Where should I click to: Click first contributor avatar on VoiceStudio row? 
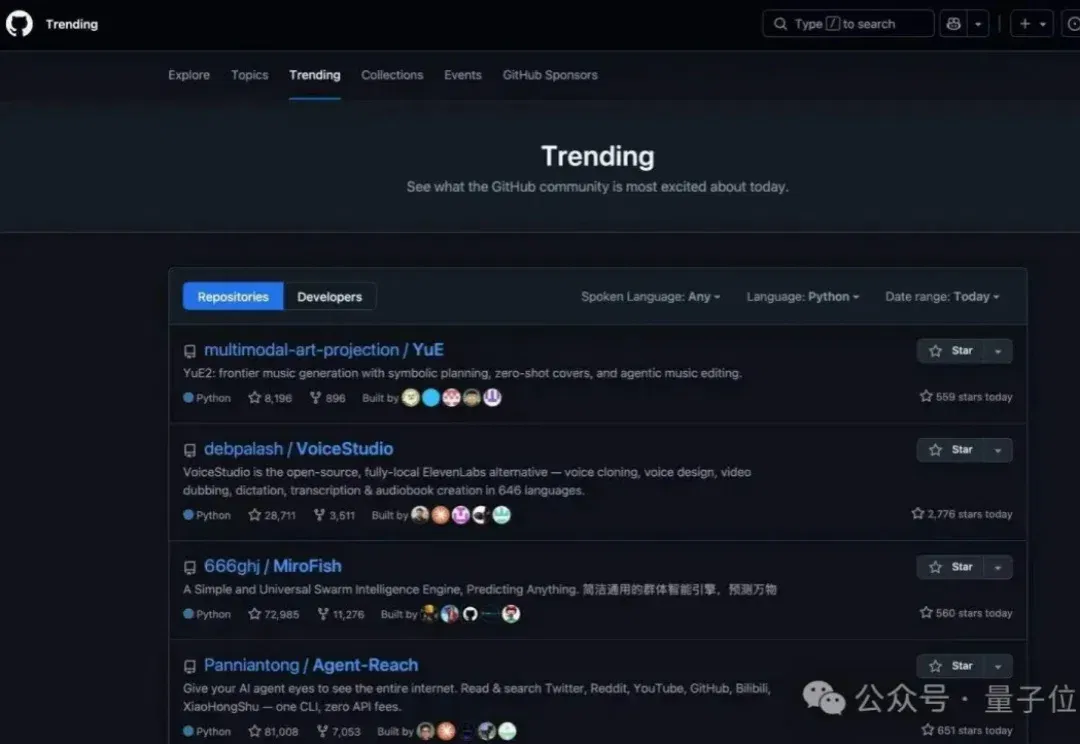[419, 515]
